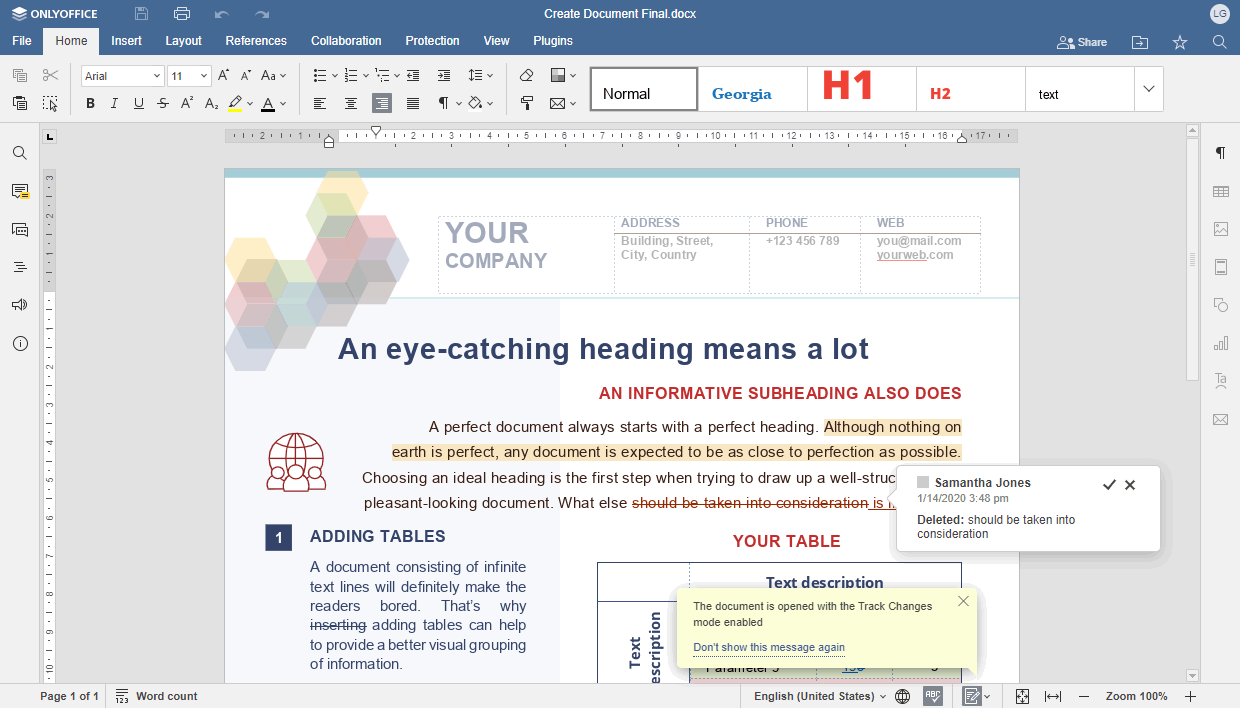Screen dimensions: 1240x708
Task: Open the Chat panel in left sidebar
Action: (20, 229)
